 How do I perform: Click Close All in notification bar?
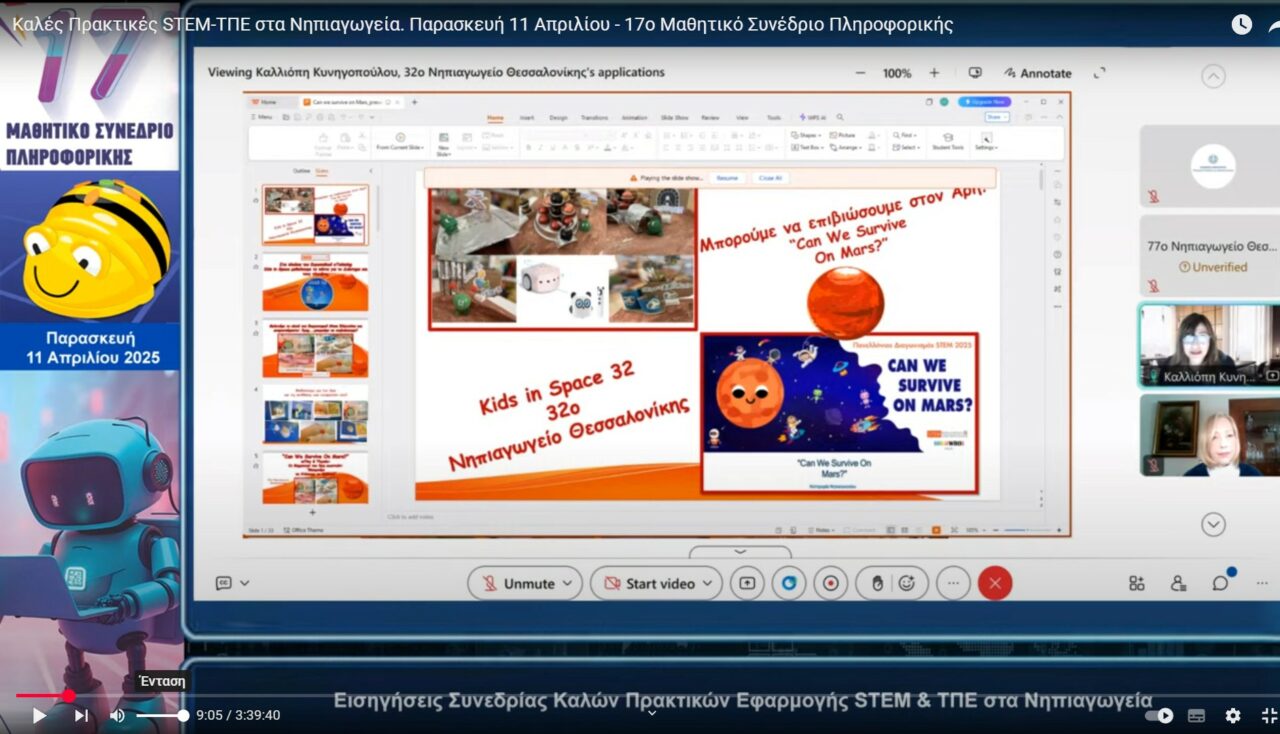tap(770, 177)
